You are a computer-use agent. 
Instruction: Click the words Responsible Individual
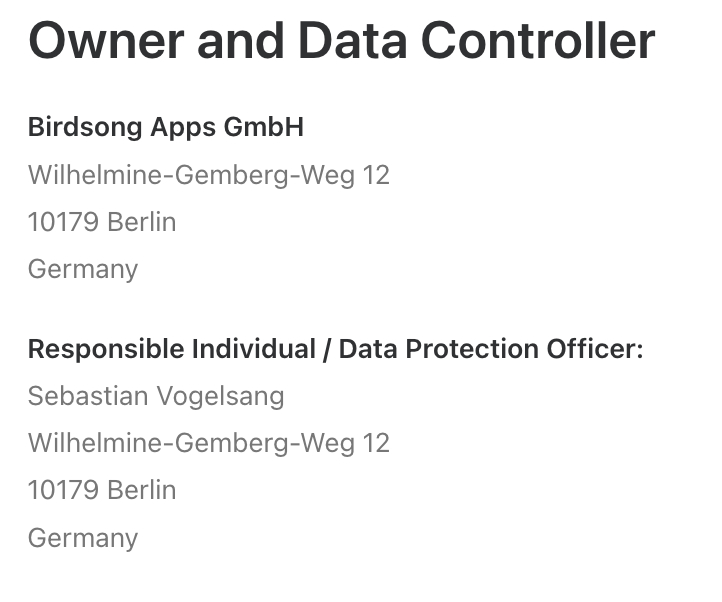pyautogui.click(x=172, y=349)
